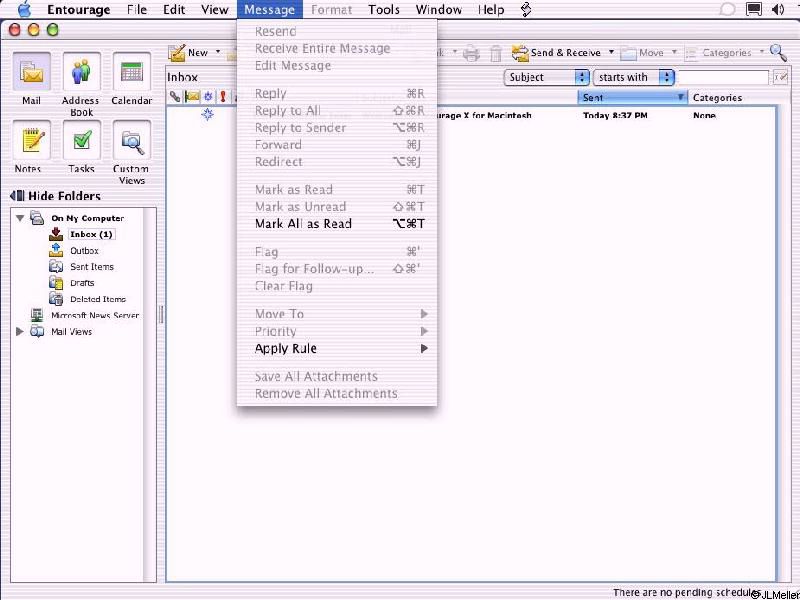This screenshot has height=600, width=800.
Task: Click the New message toolbar icon
Action: pyautogui.click(x=177, y=53)
